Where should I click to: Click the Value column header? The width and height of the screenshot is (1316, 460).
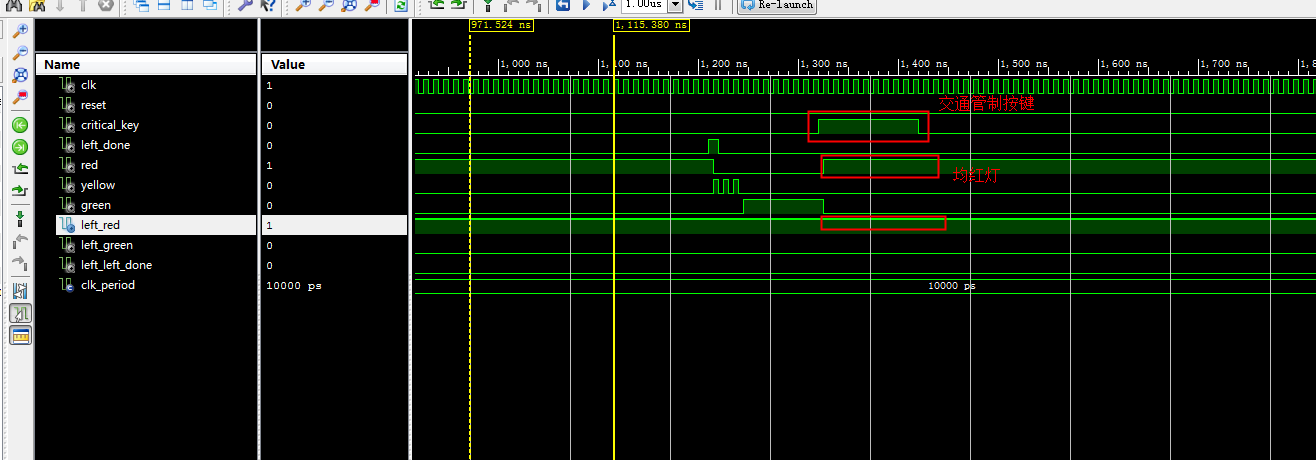click(334, 64)
